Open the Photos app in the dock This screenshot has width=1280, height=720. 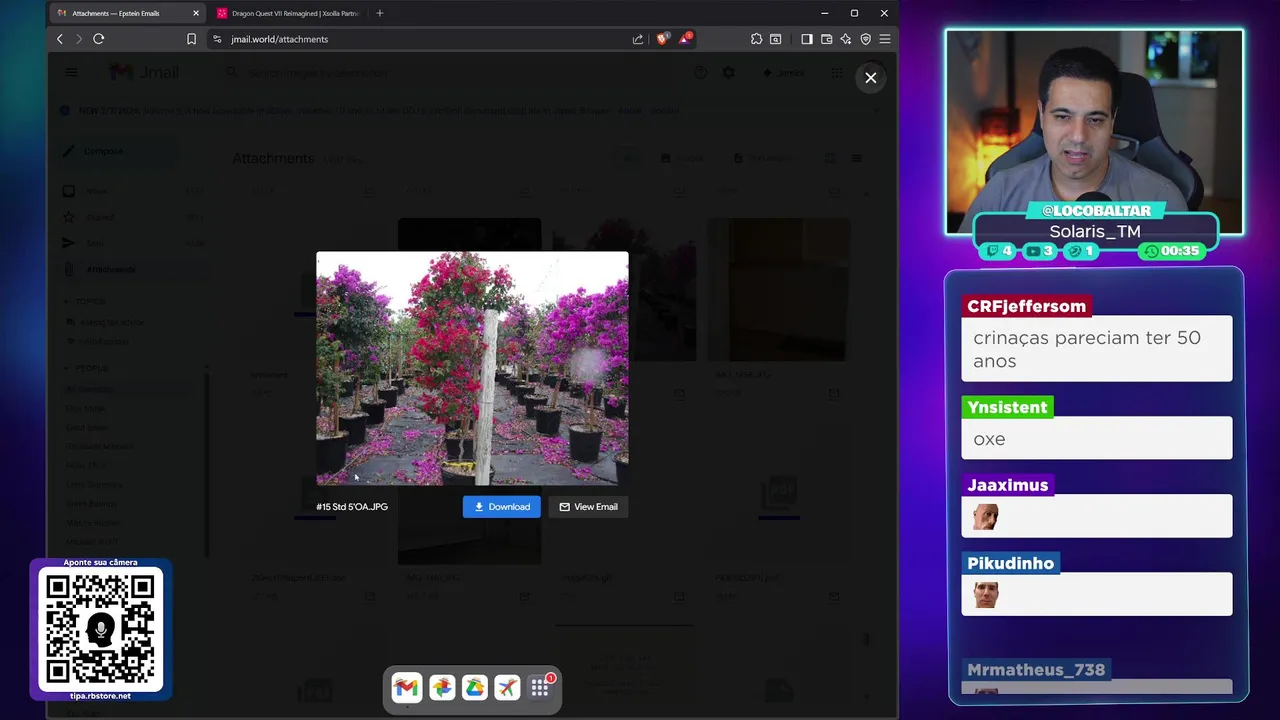coord(441,687)
